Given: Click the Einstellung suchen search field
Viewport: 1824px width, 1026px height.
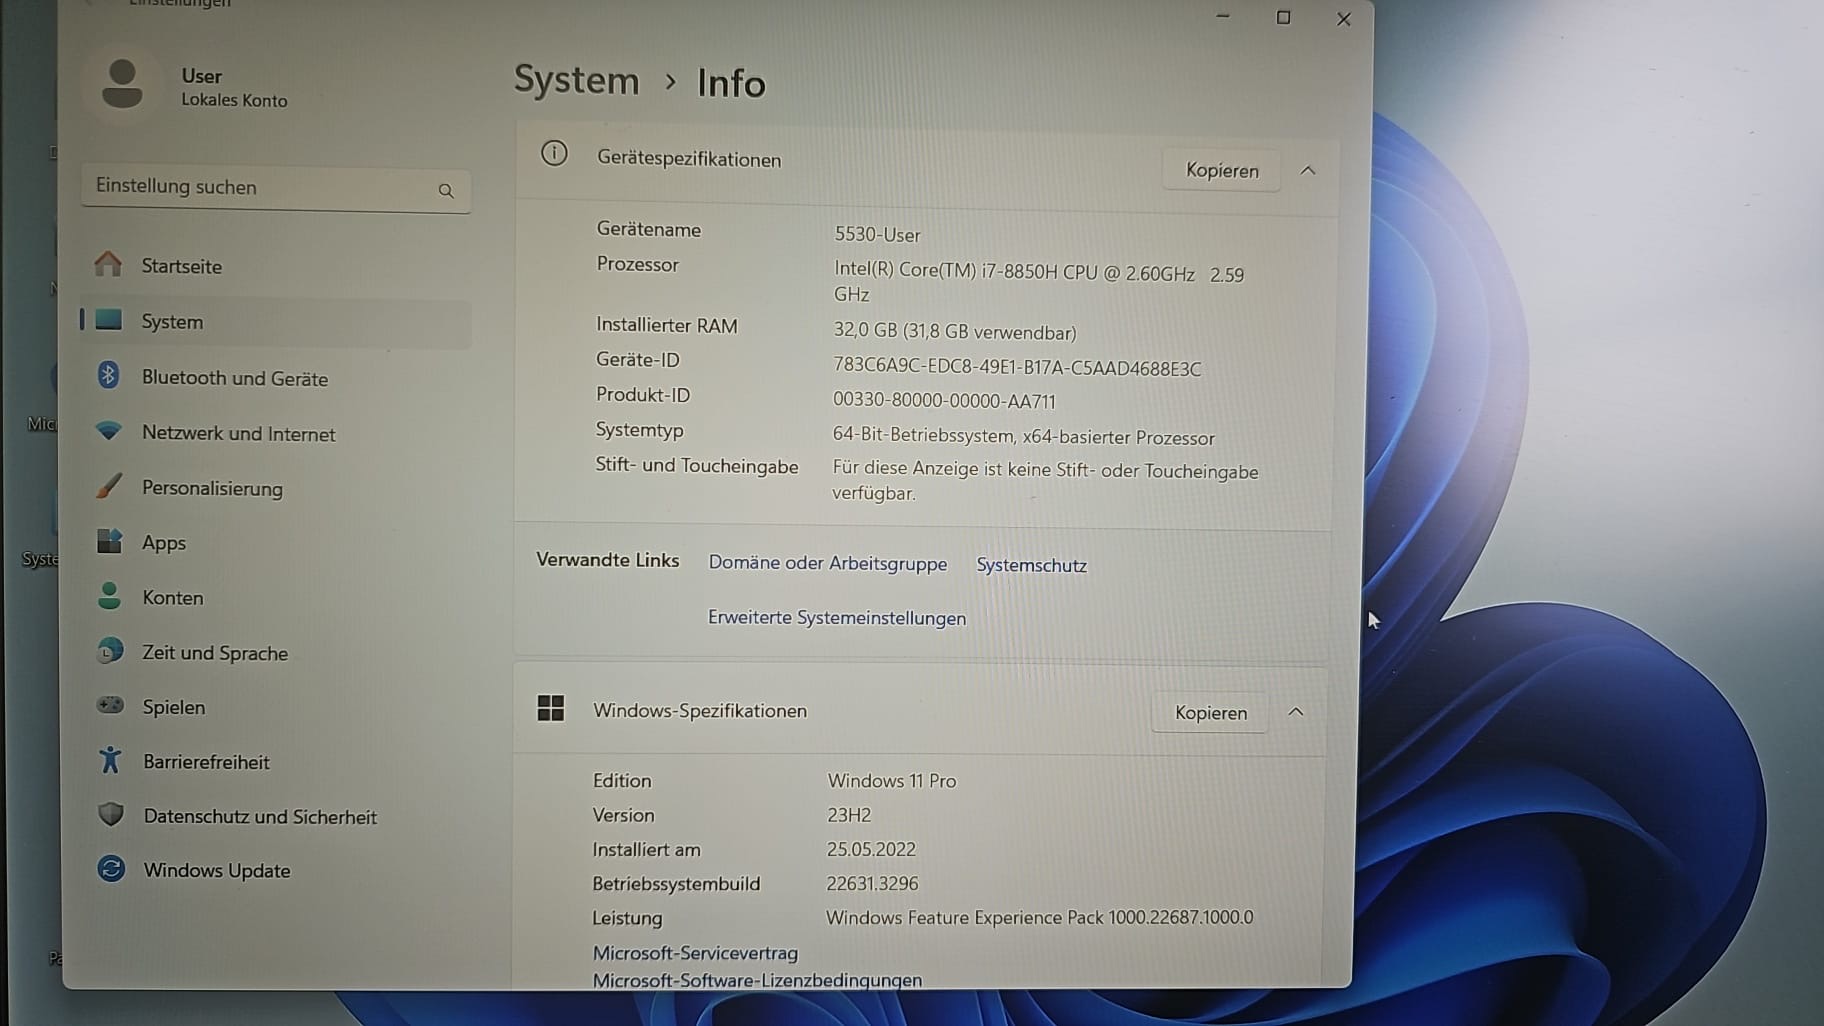Looking at the screenshot, I should pyautogui.click(x=276, y=188).
